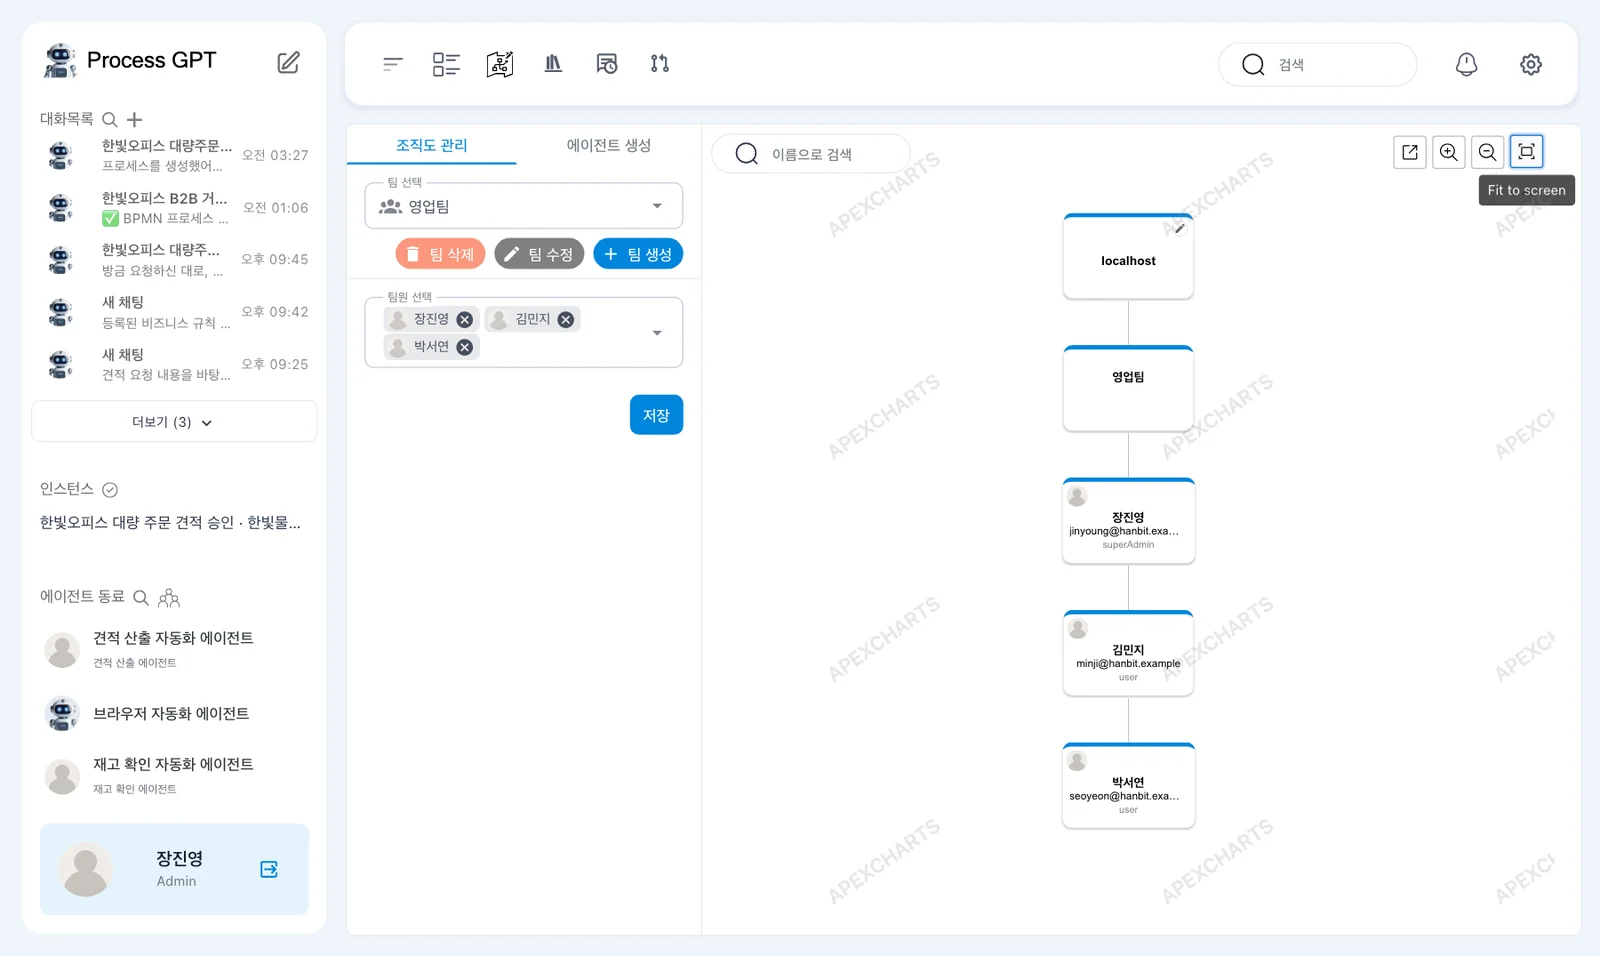
Task: Zoom in on the org chart
Action: [1449, 152]
